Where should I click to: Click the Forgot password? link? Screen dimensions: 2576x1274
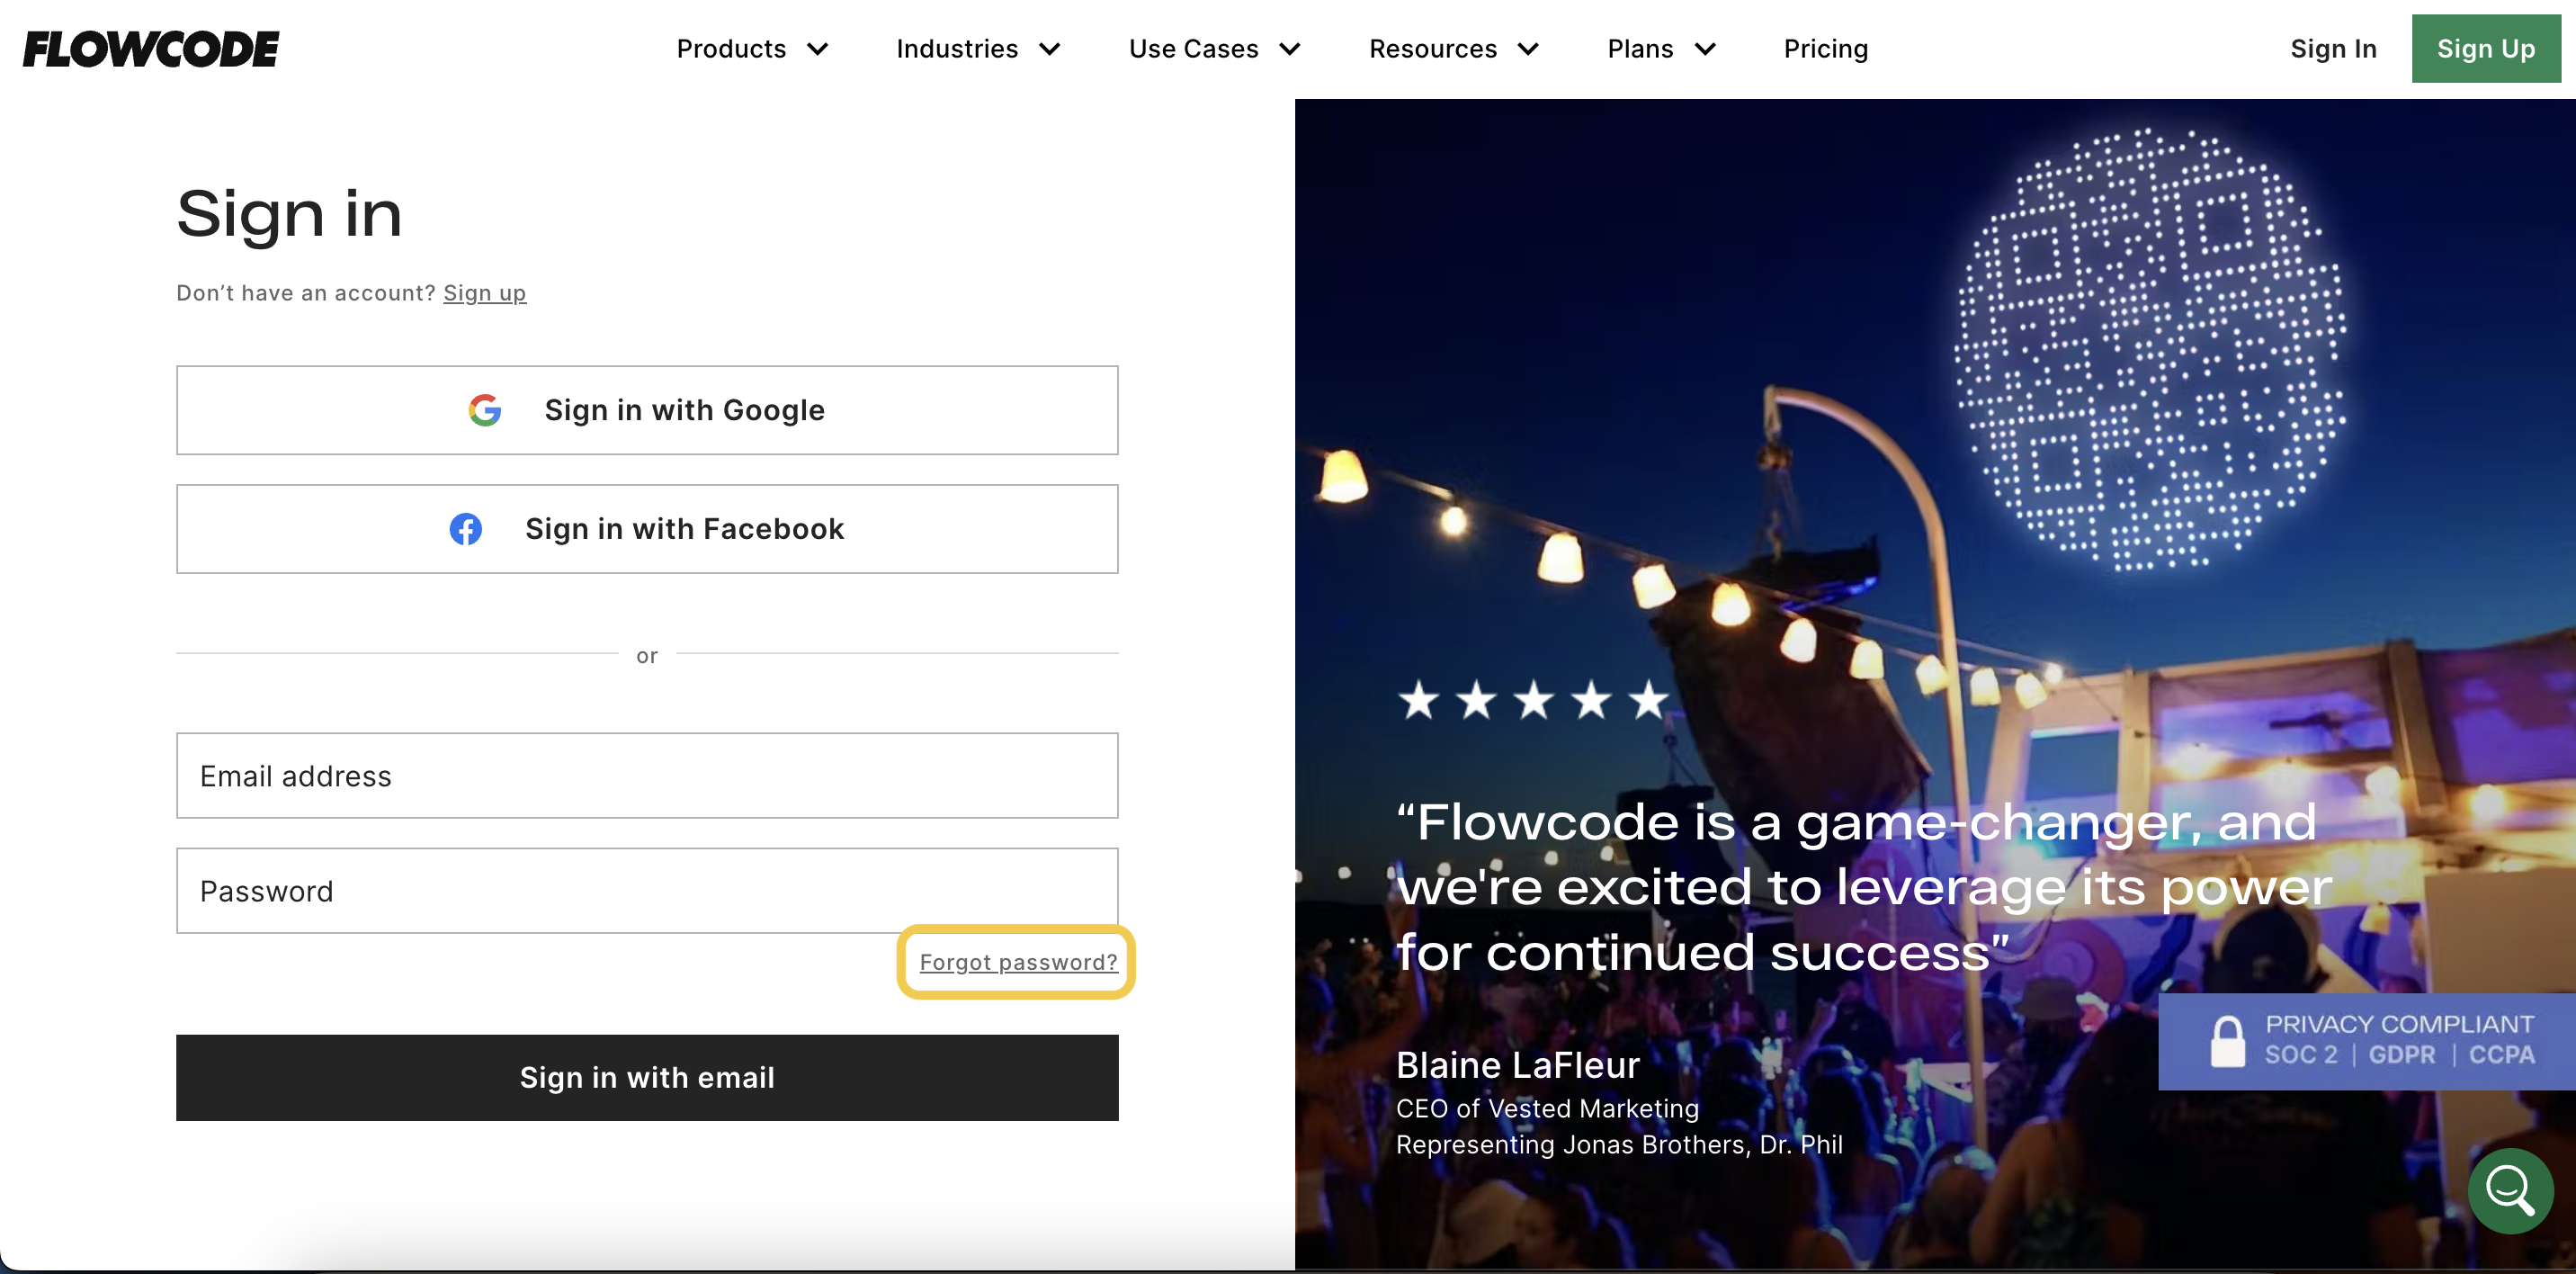click(x=1018, y=962)
